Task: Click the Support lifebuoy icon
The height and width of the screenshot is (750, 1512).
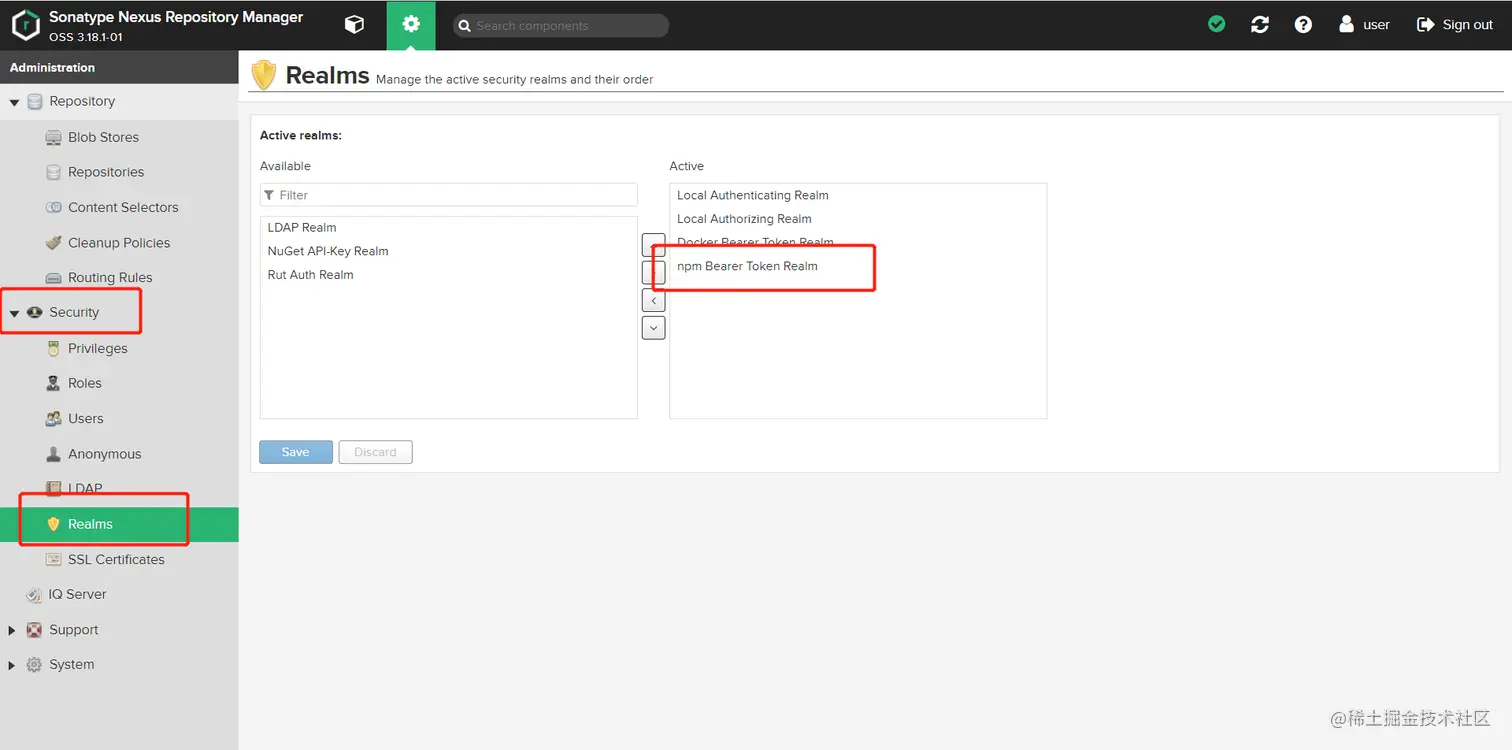Action: point(35,630)
